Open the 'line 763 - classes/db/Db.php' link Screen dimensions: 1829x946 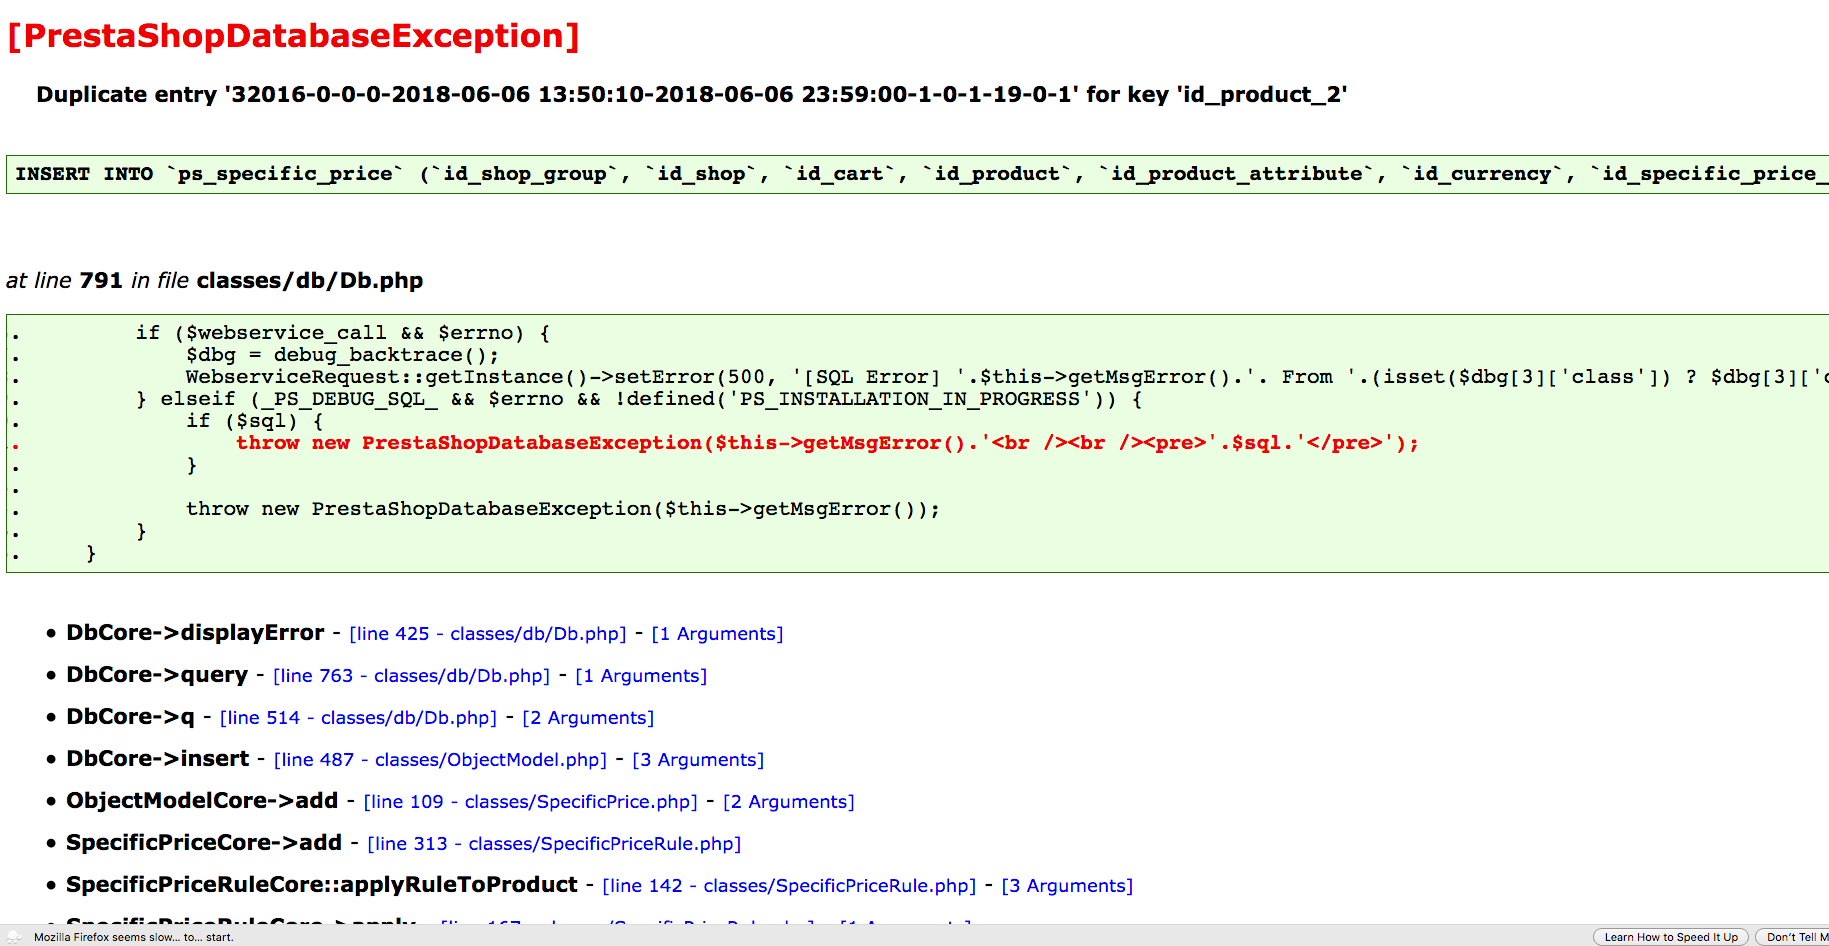(412, 676)
